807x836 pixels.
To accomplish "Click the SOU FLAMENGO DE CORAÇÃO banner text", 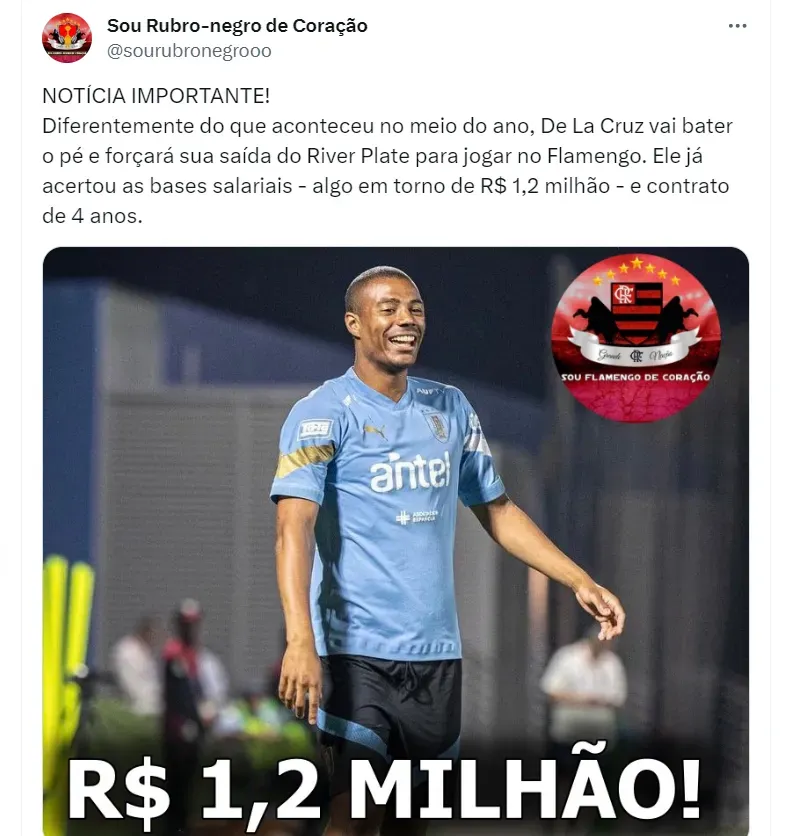I will 635,377.
